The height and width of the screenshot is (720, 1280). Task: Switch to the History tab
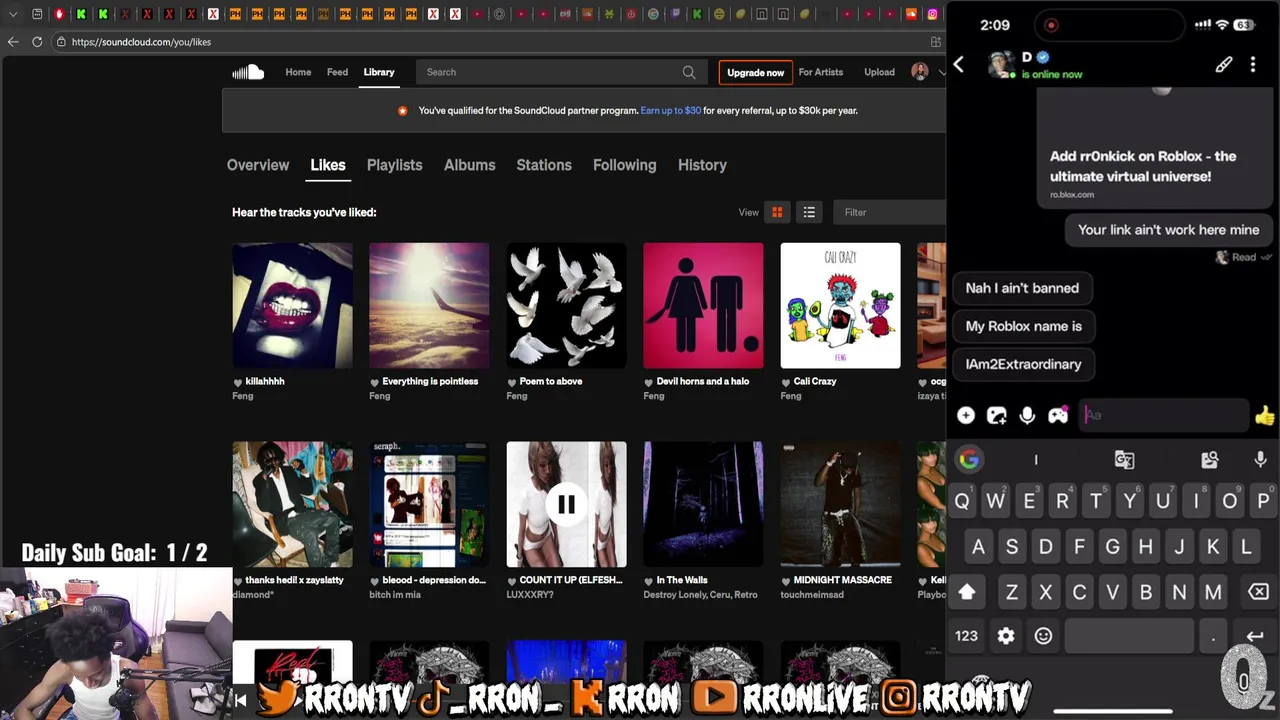pos(702,165)
